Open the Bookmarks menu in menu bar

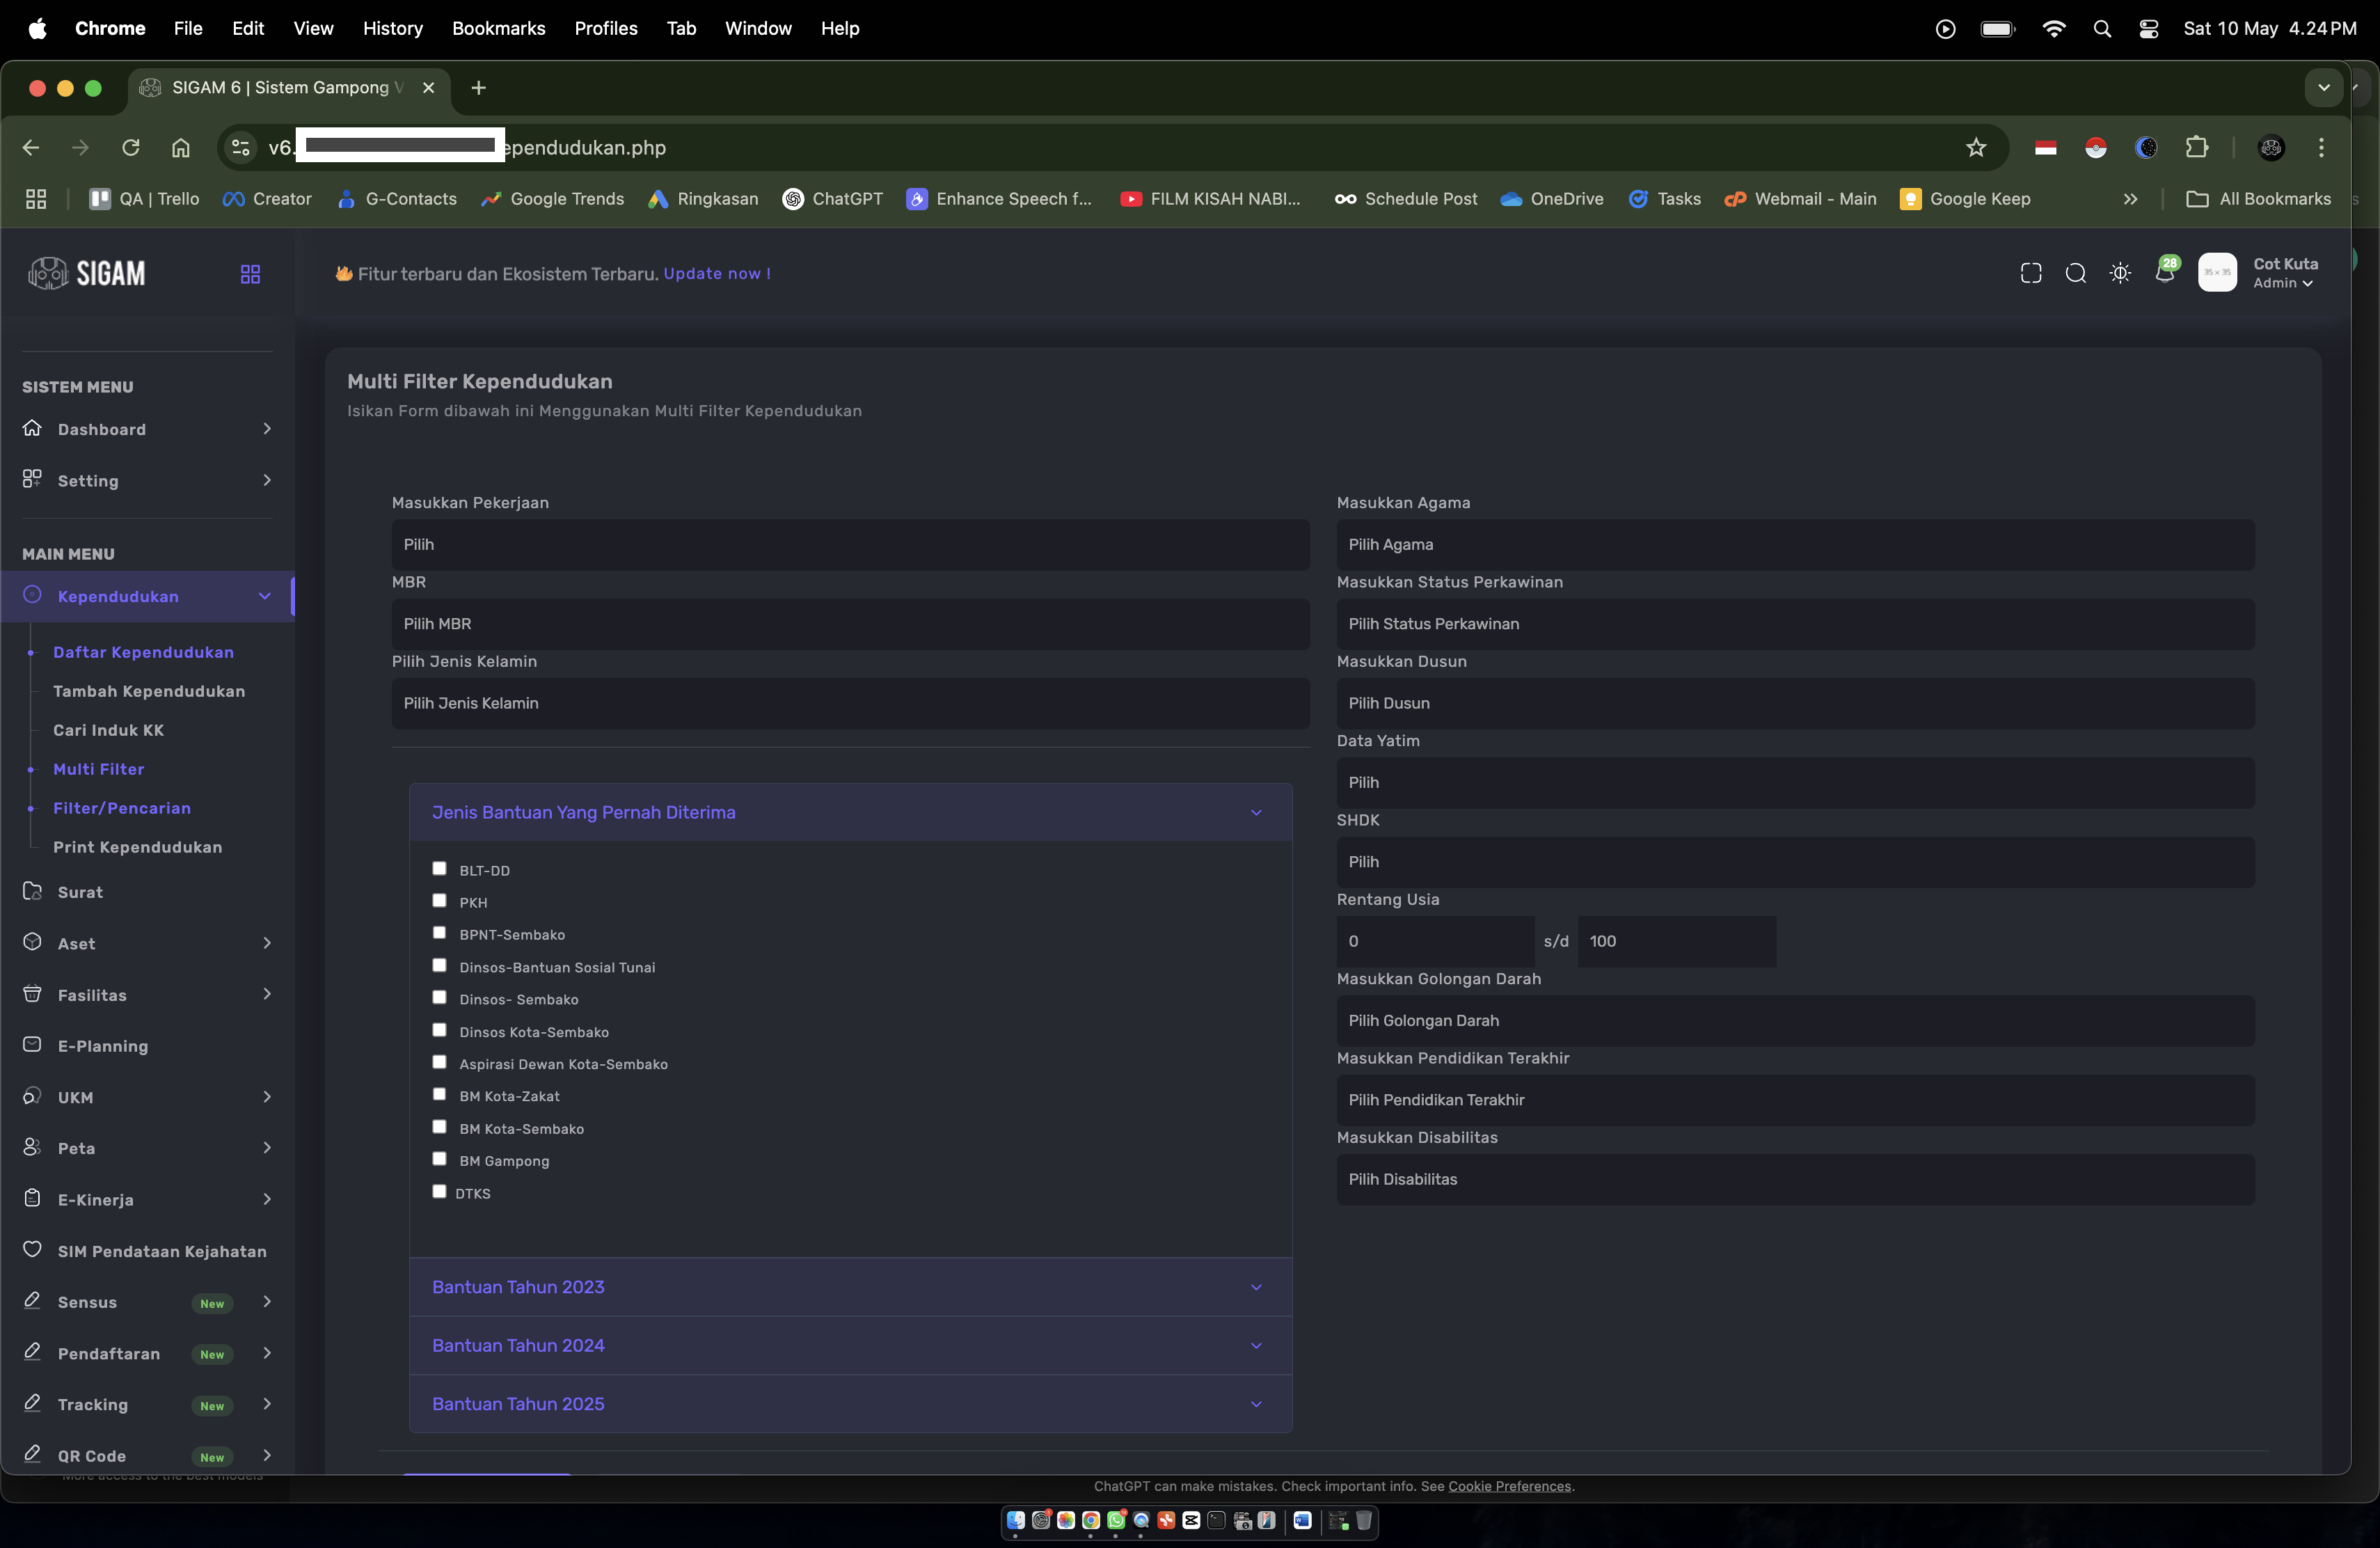[x=498, y=28]
